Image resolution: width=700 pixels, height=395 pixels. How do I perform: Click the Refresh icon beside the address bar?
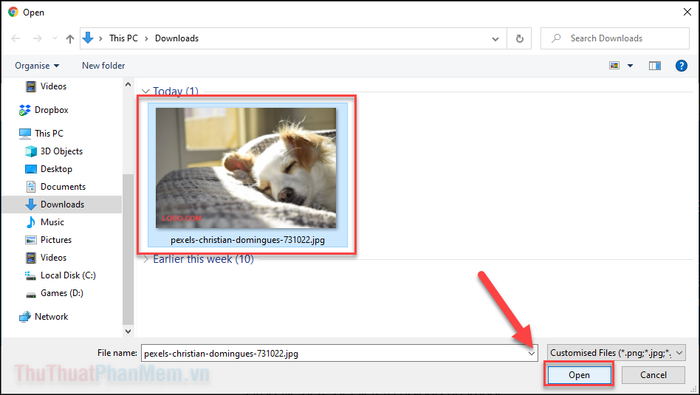pyautogui.click(x=519, y=38)
